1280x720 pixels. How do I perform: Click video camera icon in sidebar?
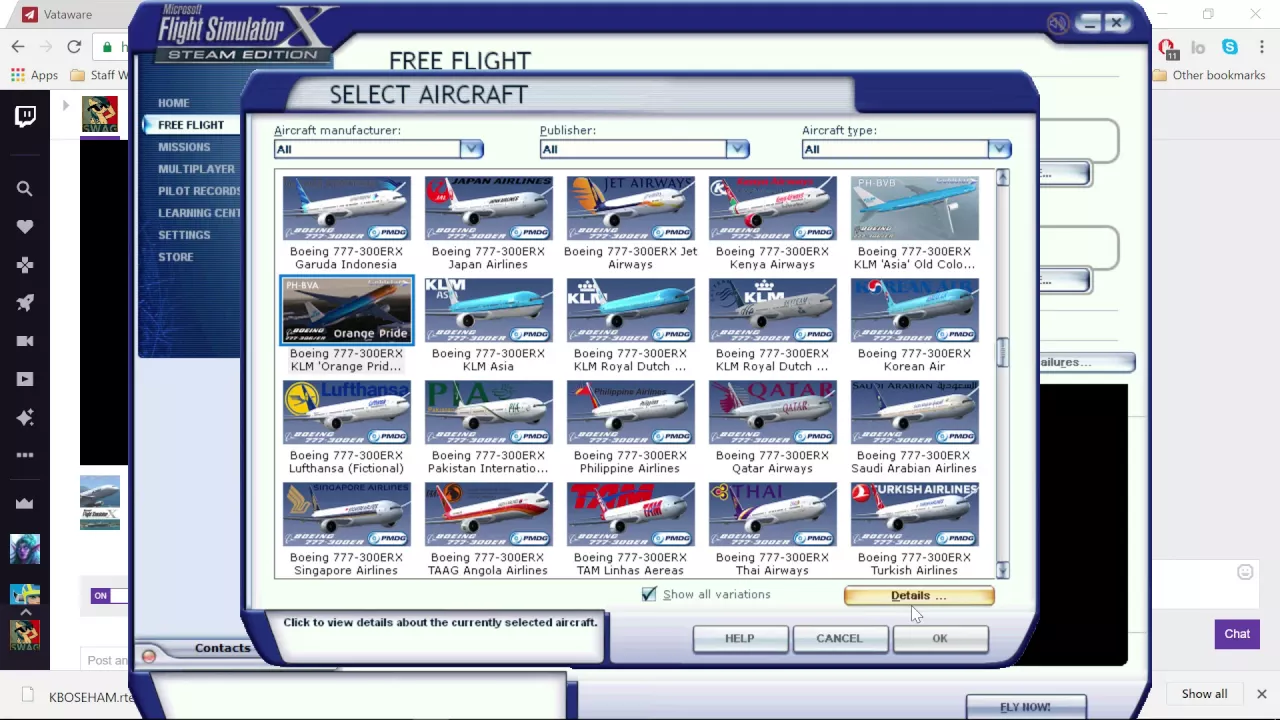(25, 341)
